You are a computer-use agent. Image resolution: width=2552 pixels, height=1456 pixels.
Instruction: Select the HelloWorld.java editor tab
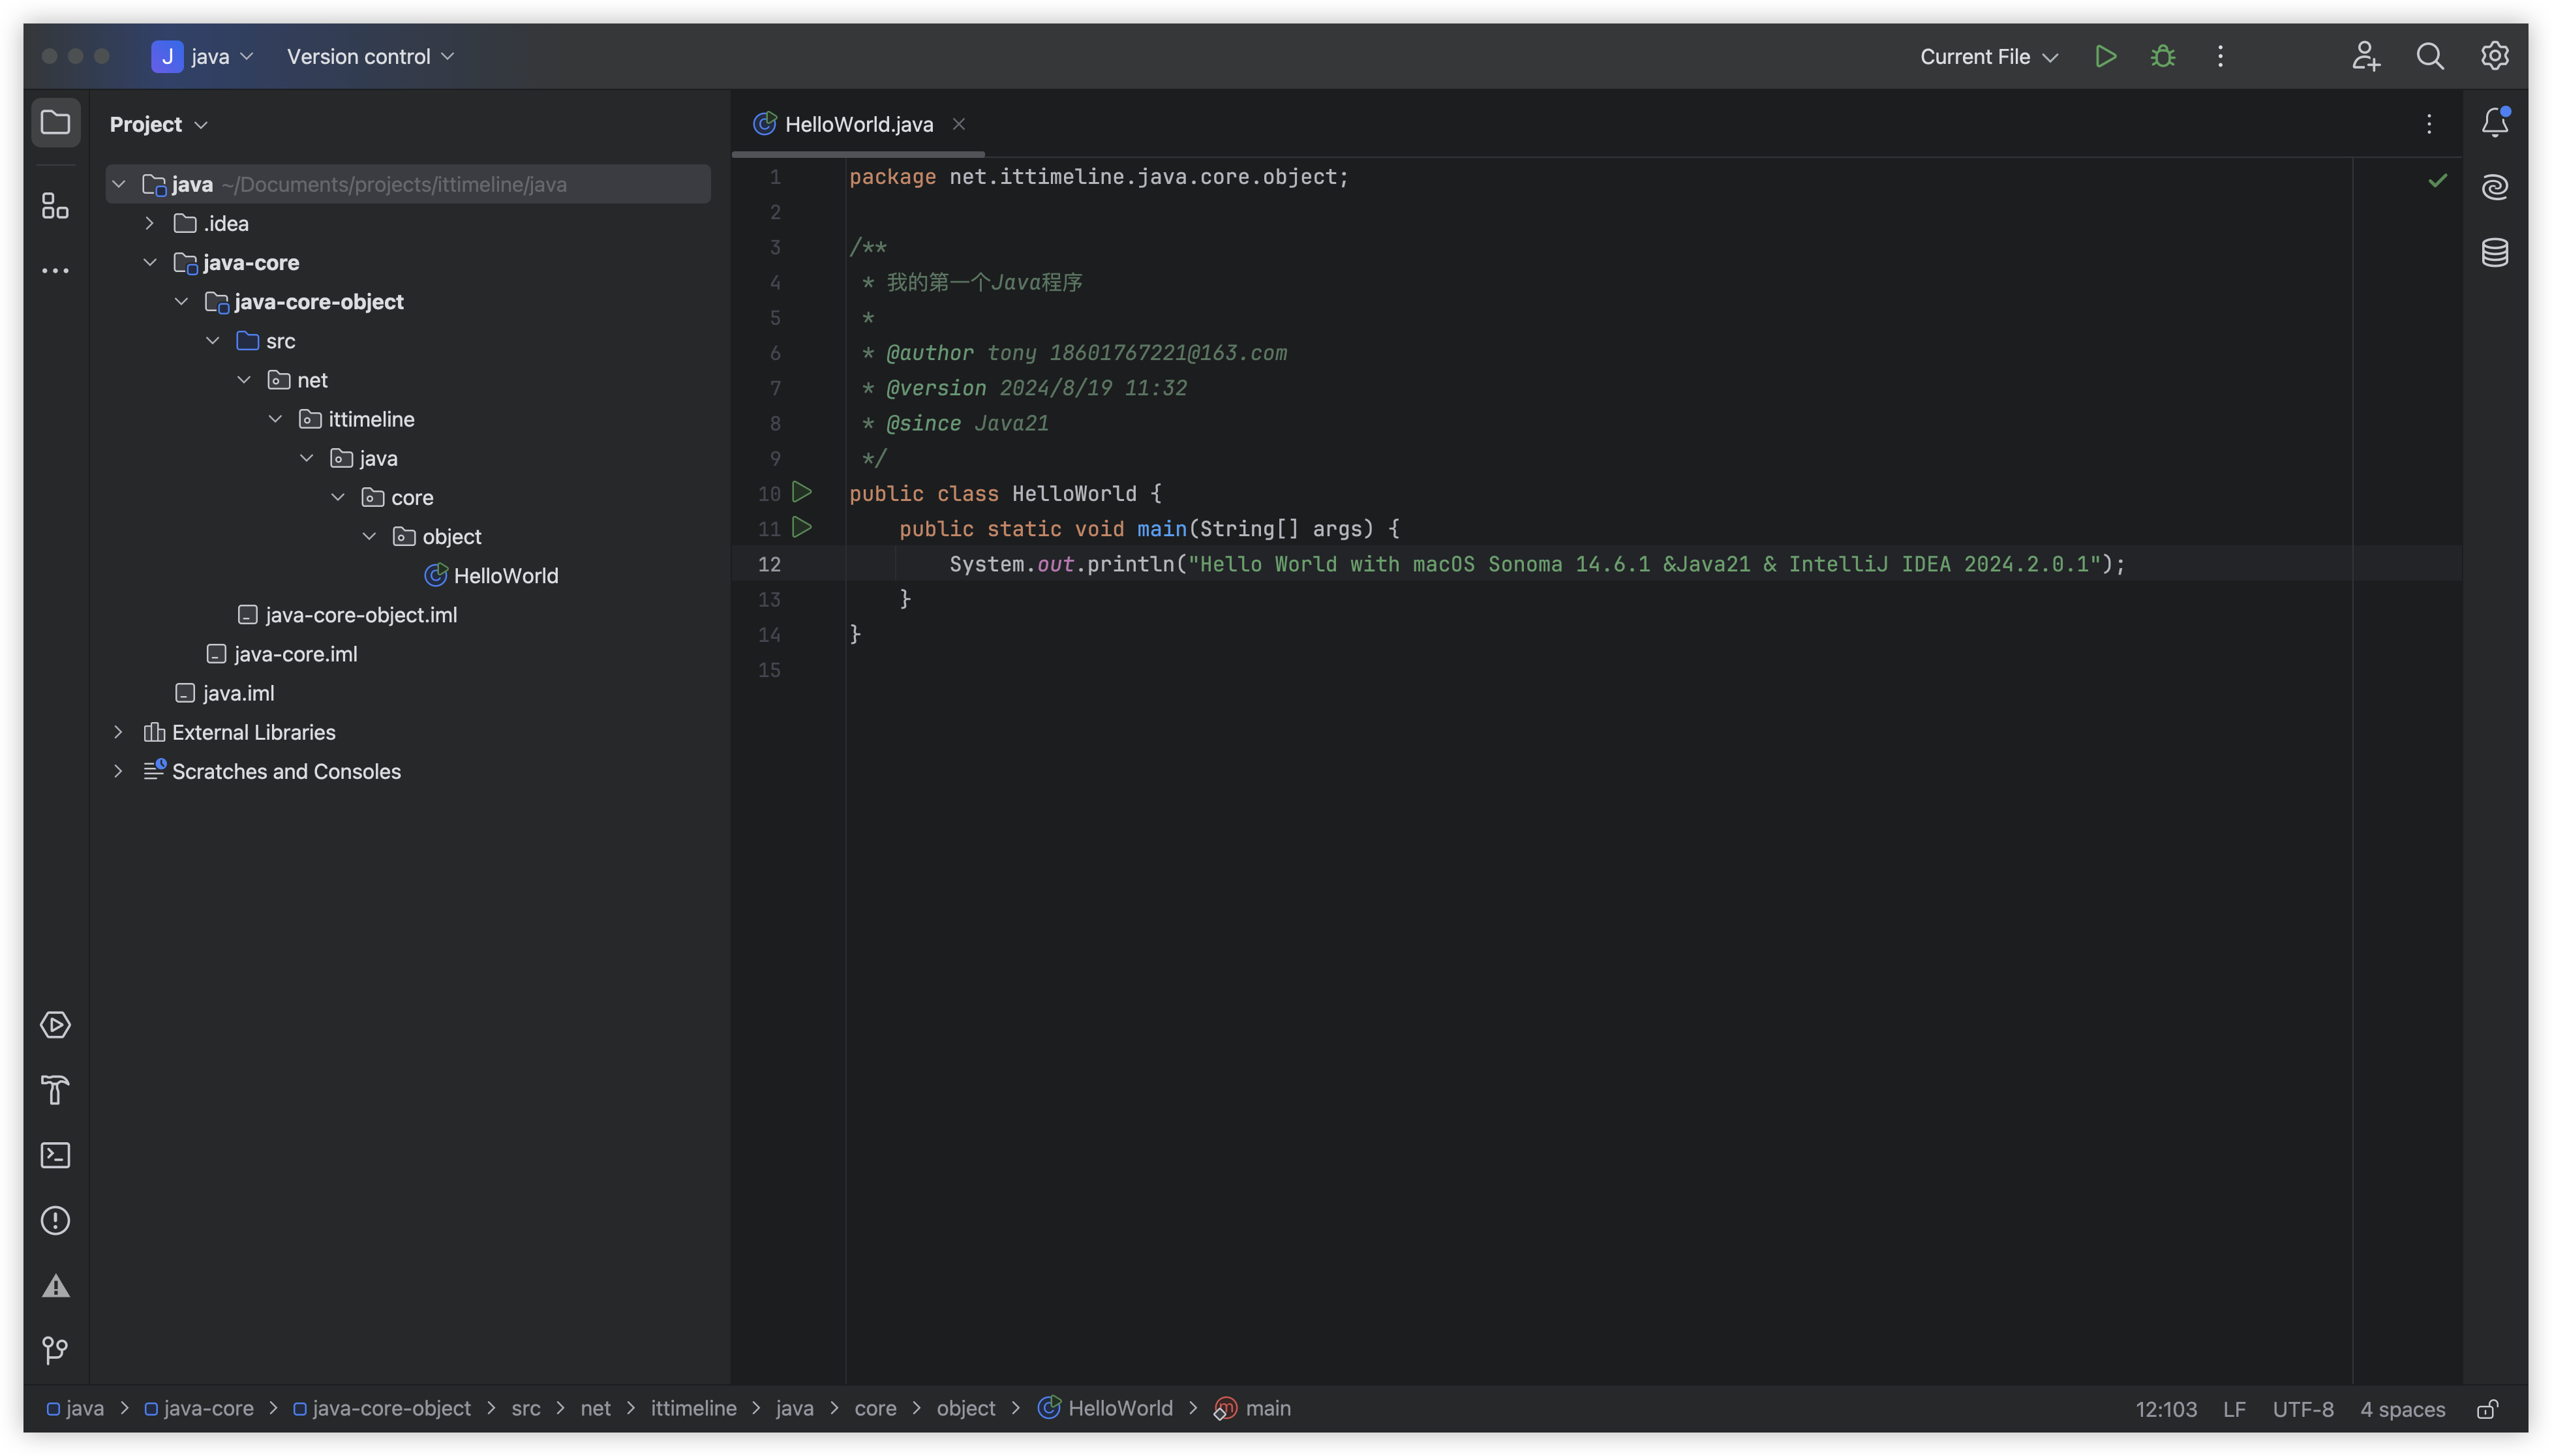coord(858,124)
